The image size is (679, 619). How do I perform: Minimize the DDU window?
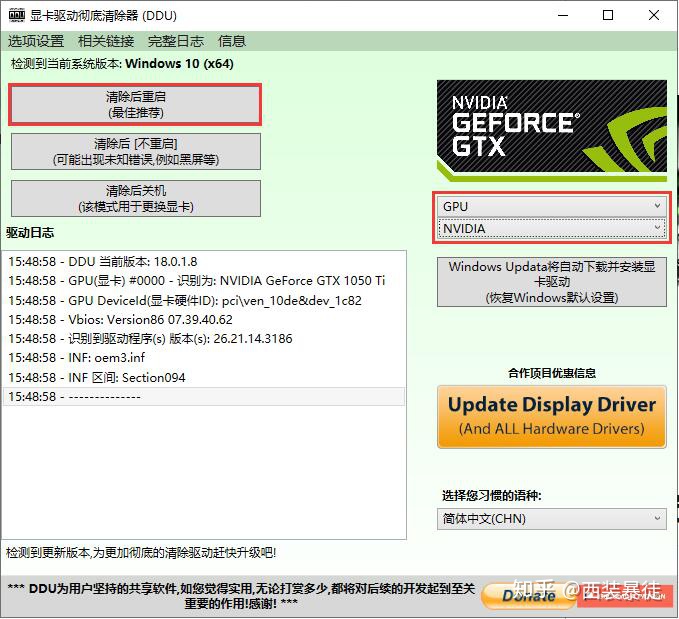563,16
